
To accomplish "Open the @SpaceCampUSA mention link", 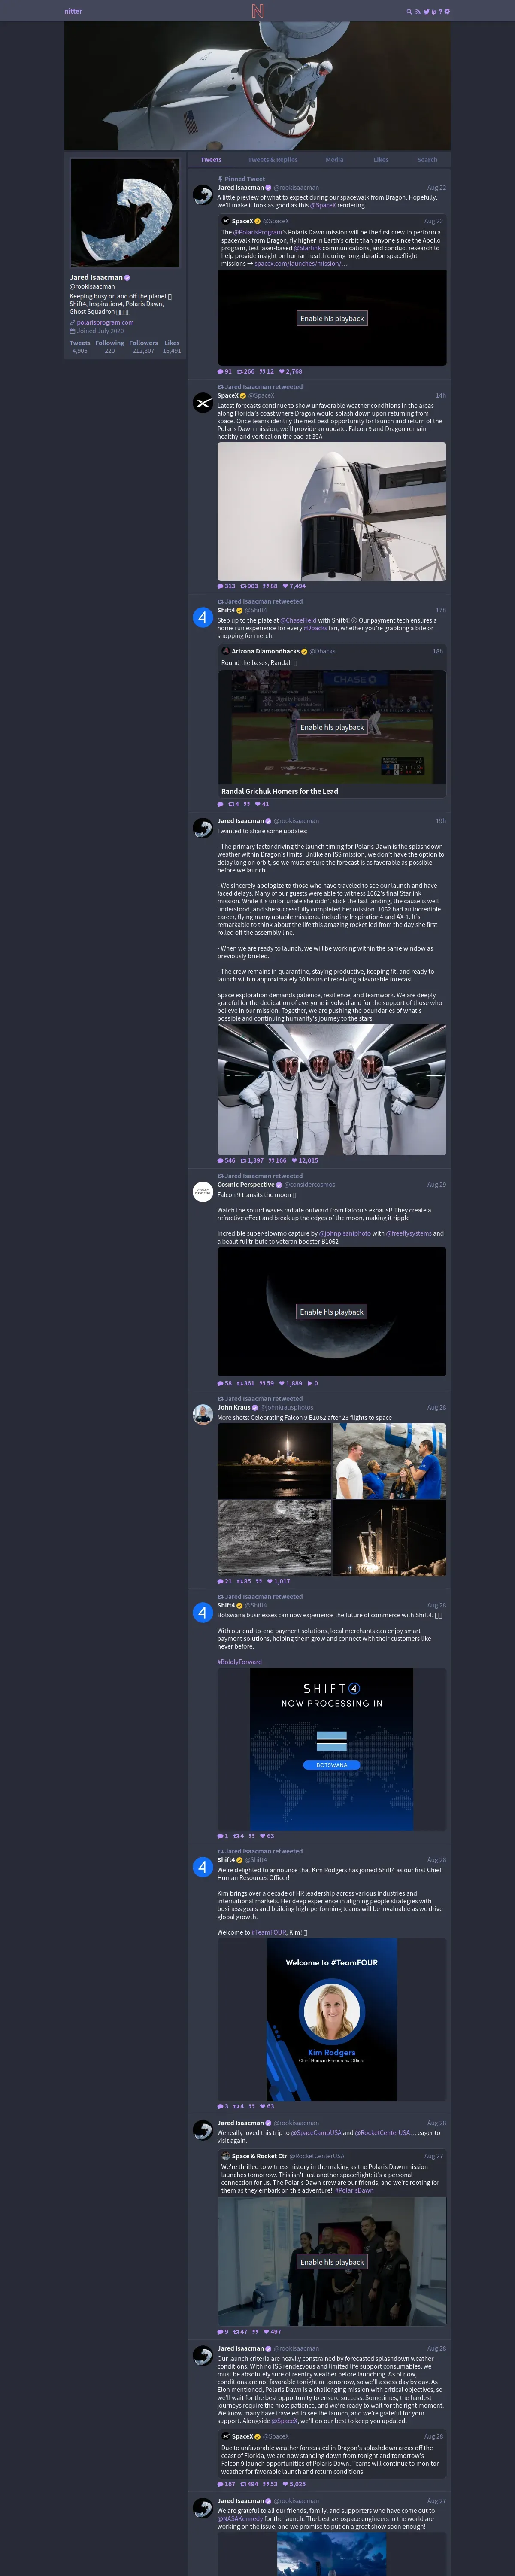I will tap(316, 2133).
